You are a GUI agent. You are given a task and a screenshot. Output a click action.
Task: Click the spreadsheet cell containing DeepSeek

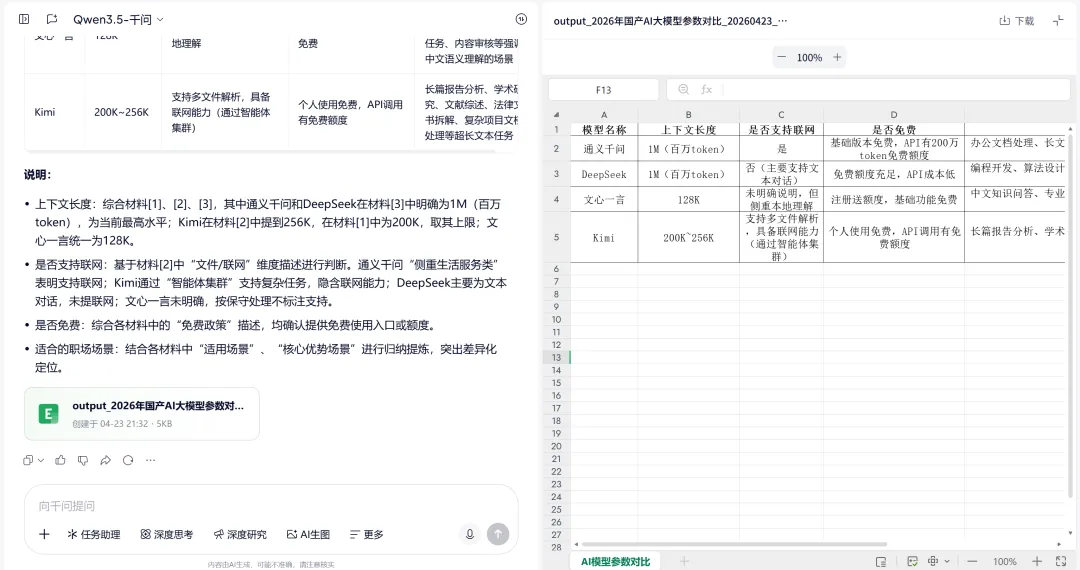tap(604, 174)
